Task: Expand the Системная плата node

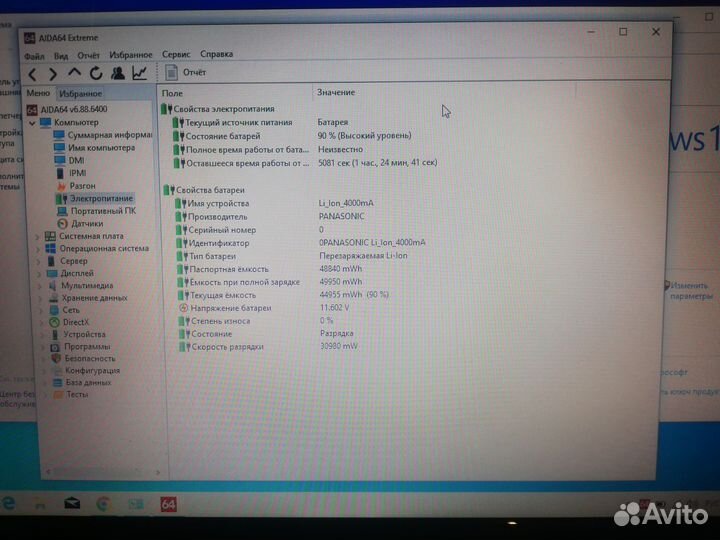Action: click(x=38, y=237)
